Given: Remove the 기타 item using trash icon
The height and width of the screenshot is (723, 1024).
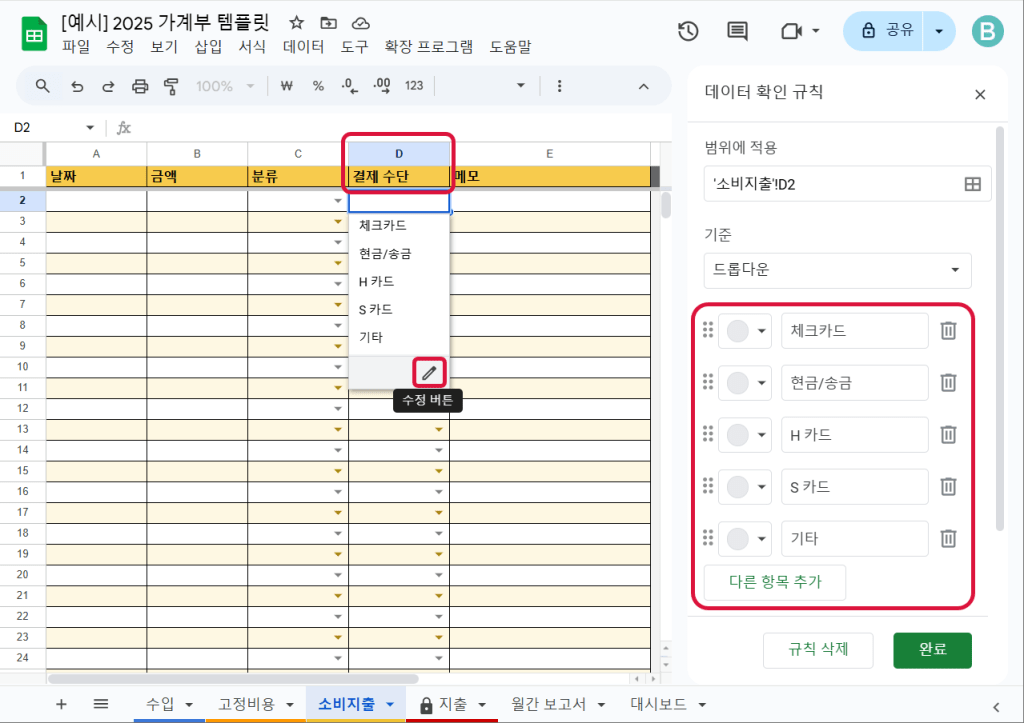Looking at the screenshot, I should [x=948, y=538].
